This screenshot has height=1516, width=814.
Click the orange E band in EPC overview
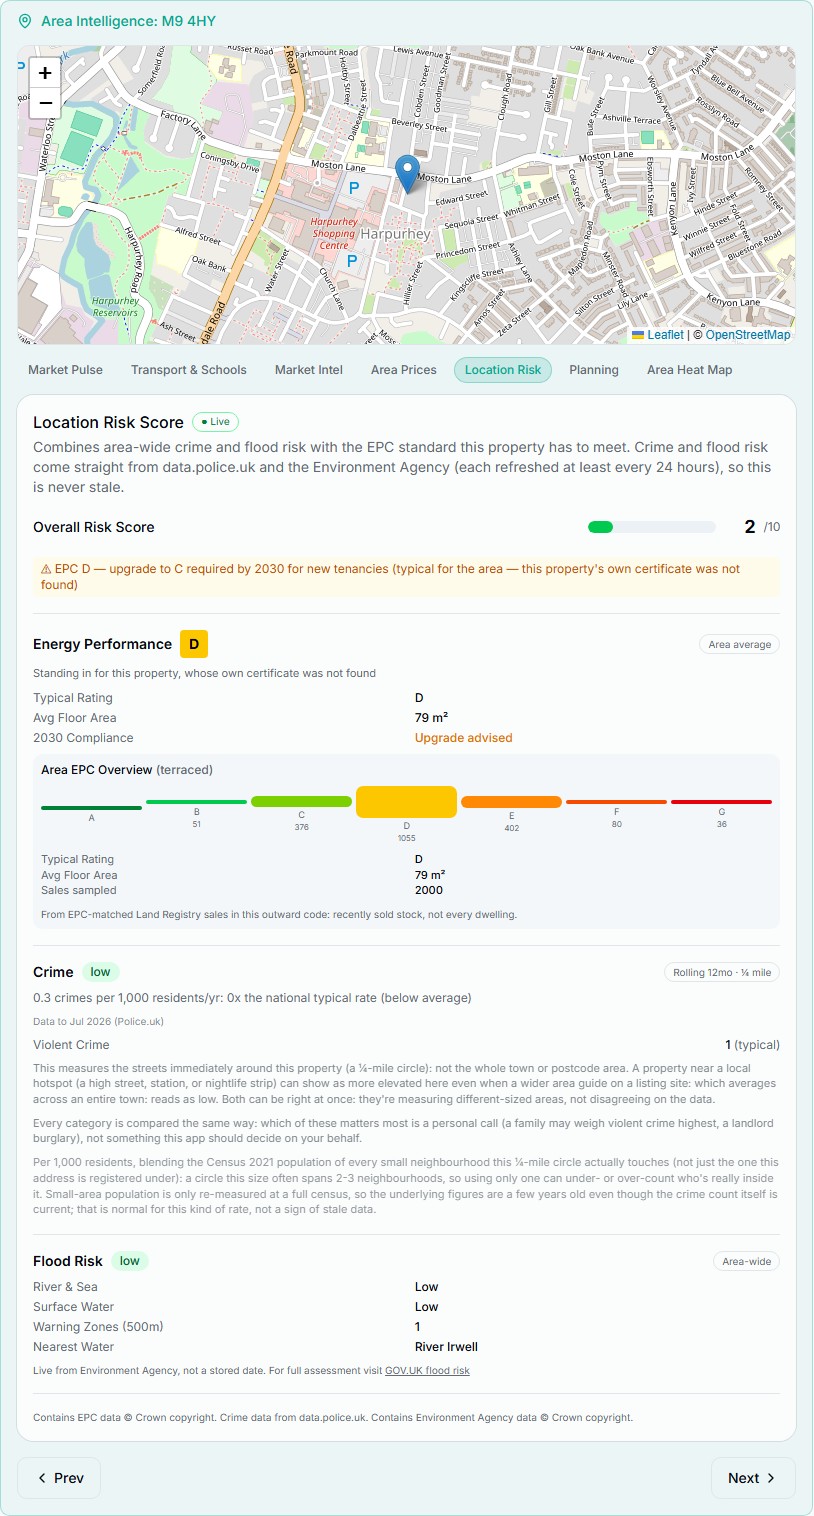coord(511,802)
